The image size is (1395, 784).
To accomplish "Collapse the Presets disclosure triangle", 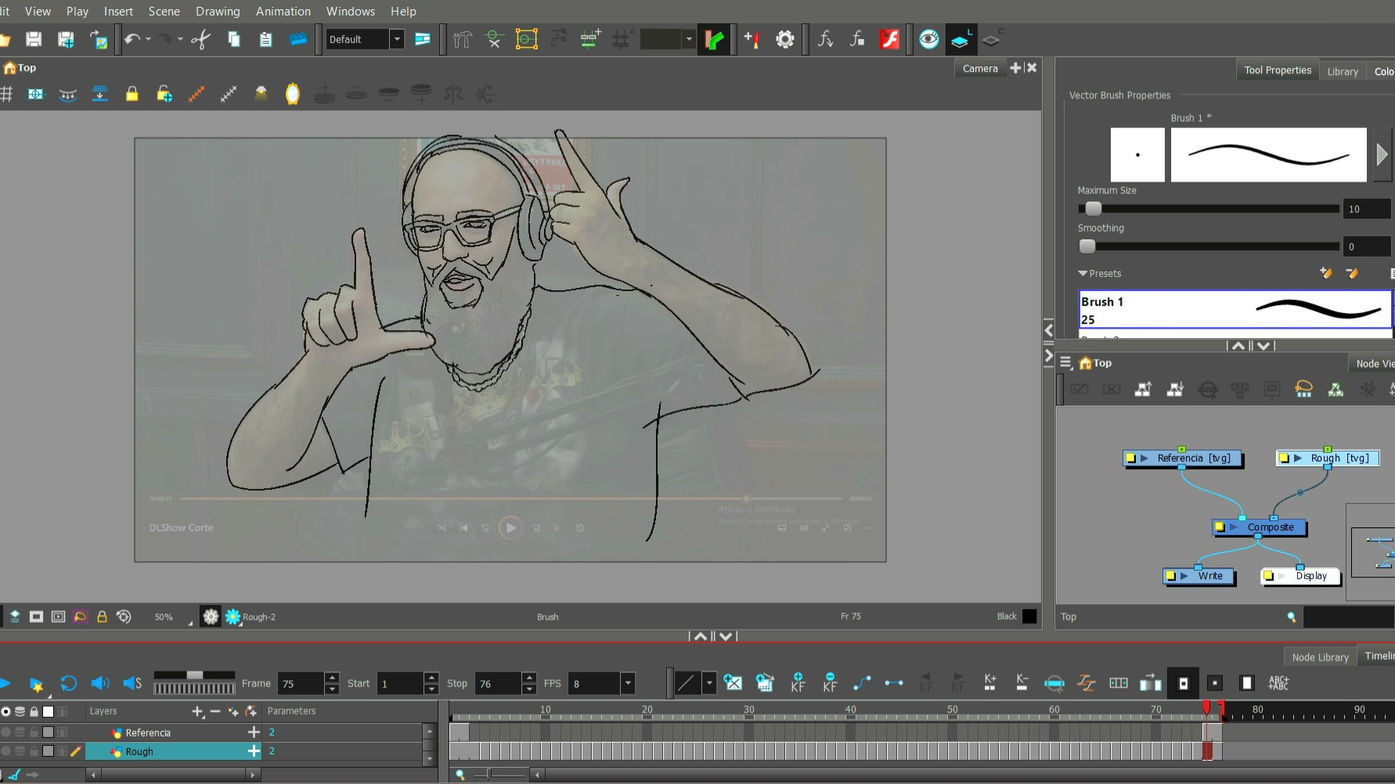I will [x=1083, y=273].
